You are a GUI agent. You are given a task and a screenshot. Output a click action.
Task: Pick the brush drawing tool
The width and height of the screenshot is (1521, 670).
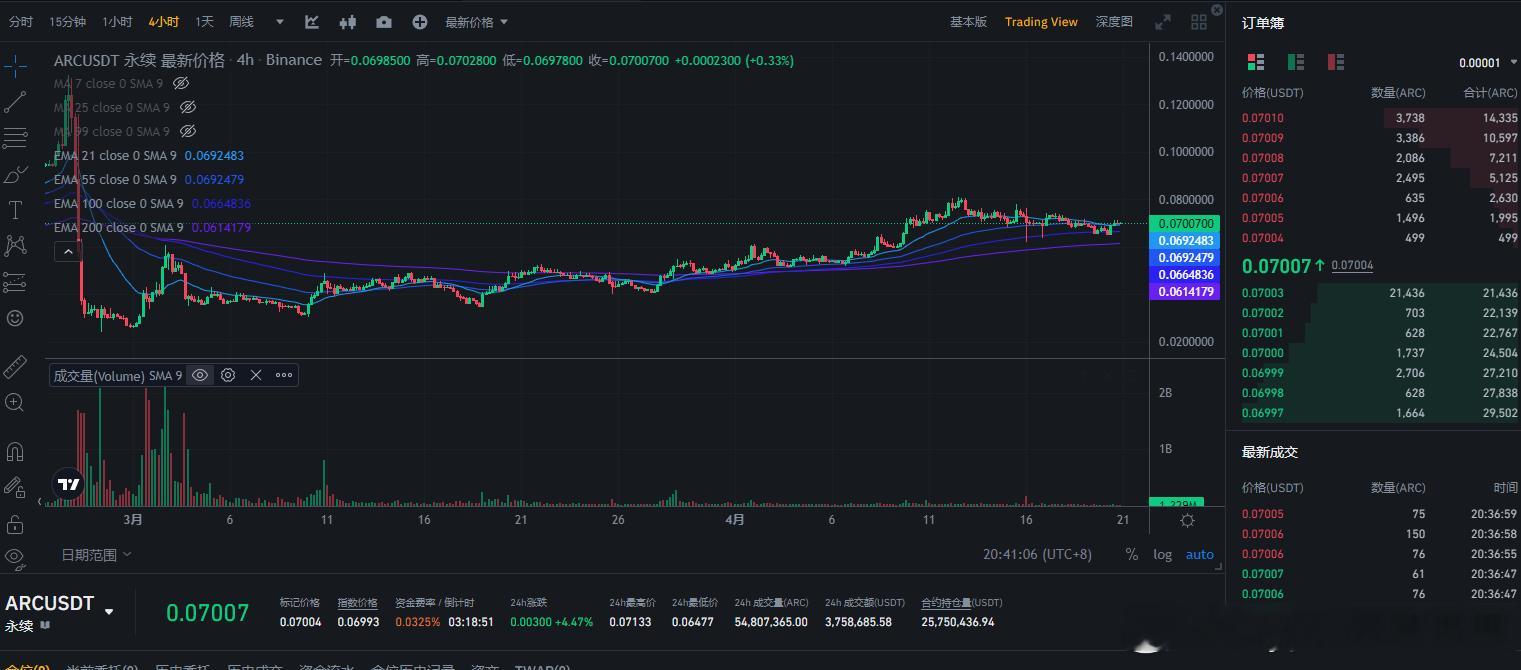(x=15, y=173)
